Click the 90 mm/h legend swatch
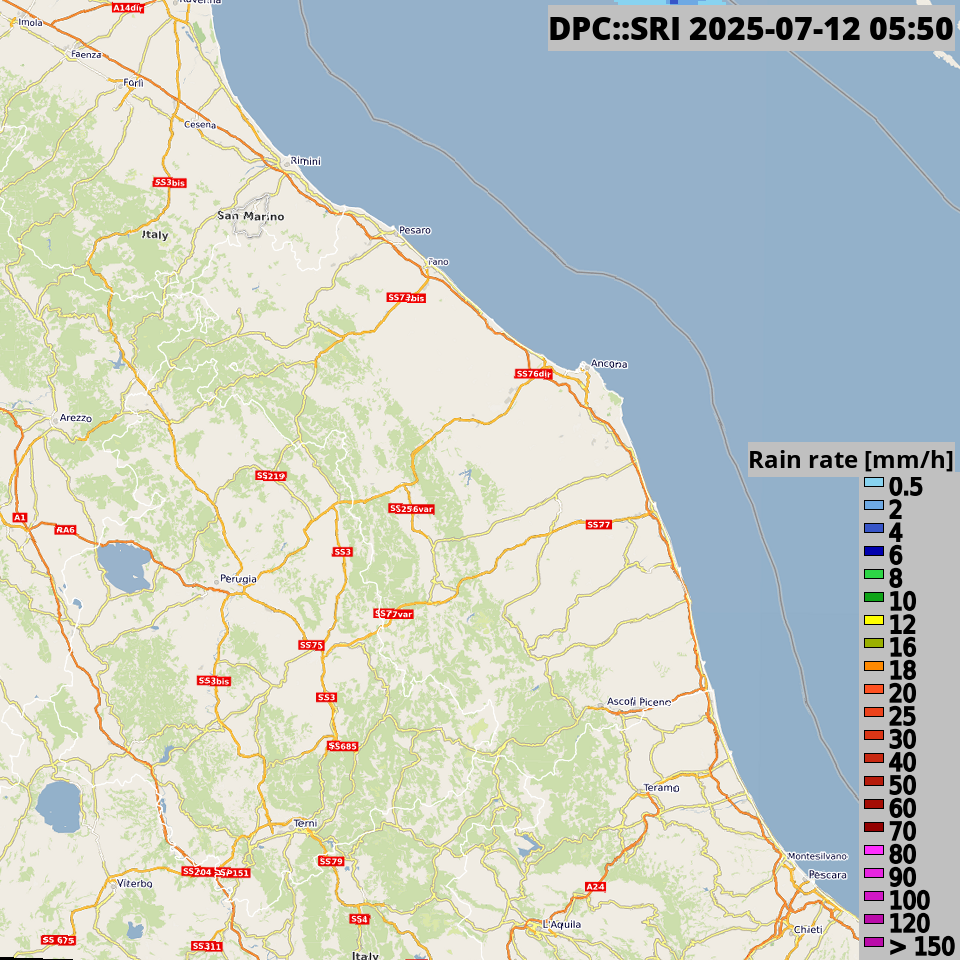960x960 pixels. click(874, 873)
